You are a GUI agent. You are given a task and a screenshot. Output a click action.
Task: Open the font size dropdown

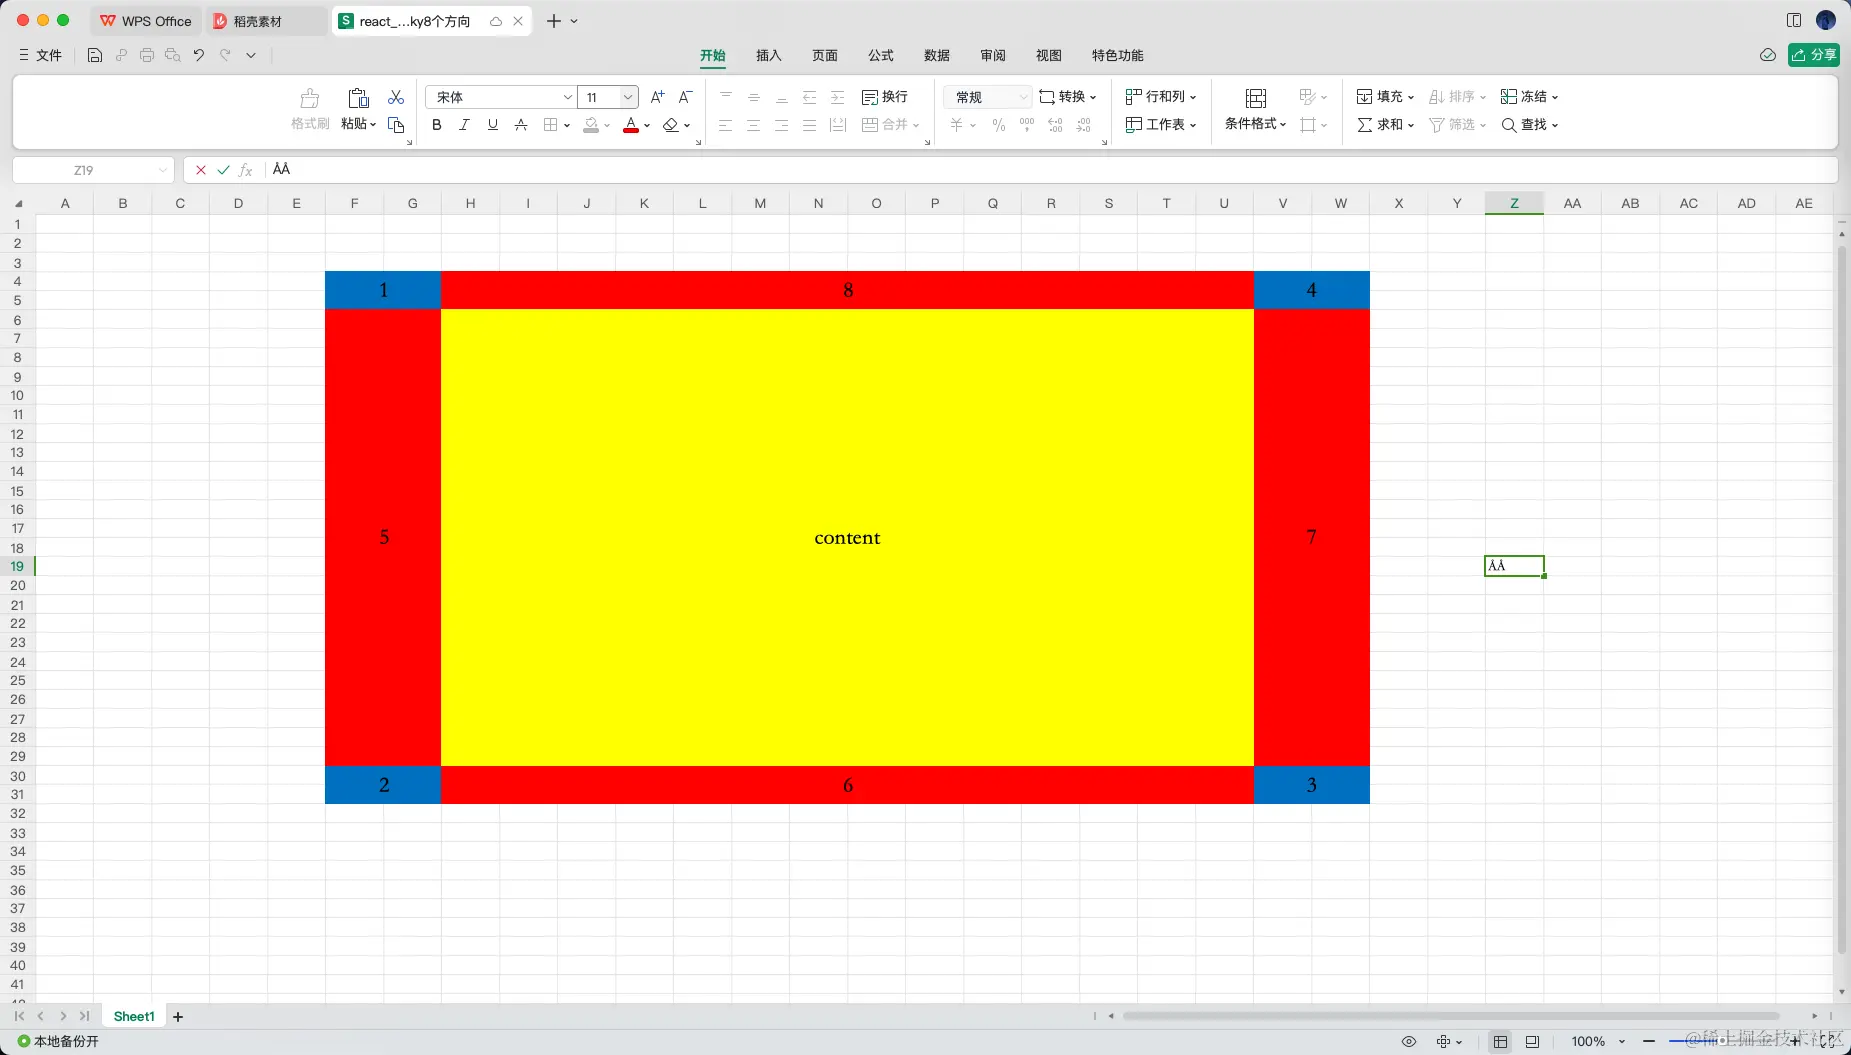(x=628, y=97)
